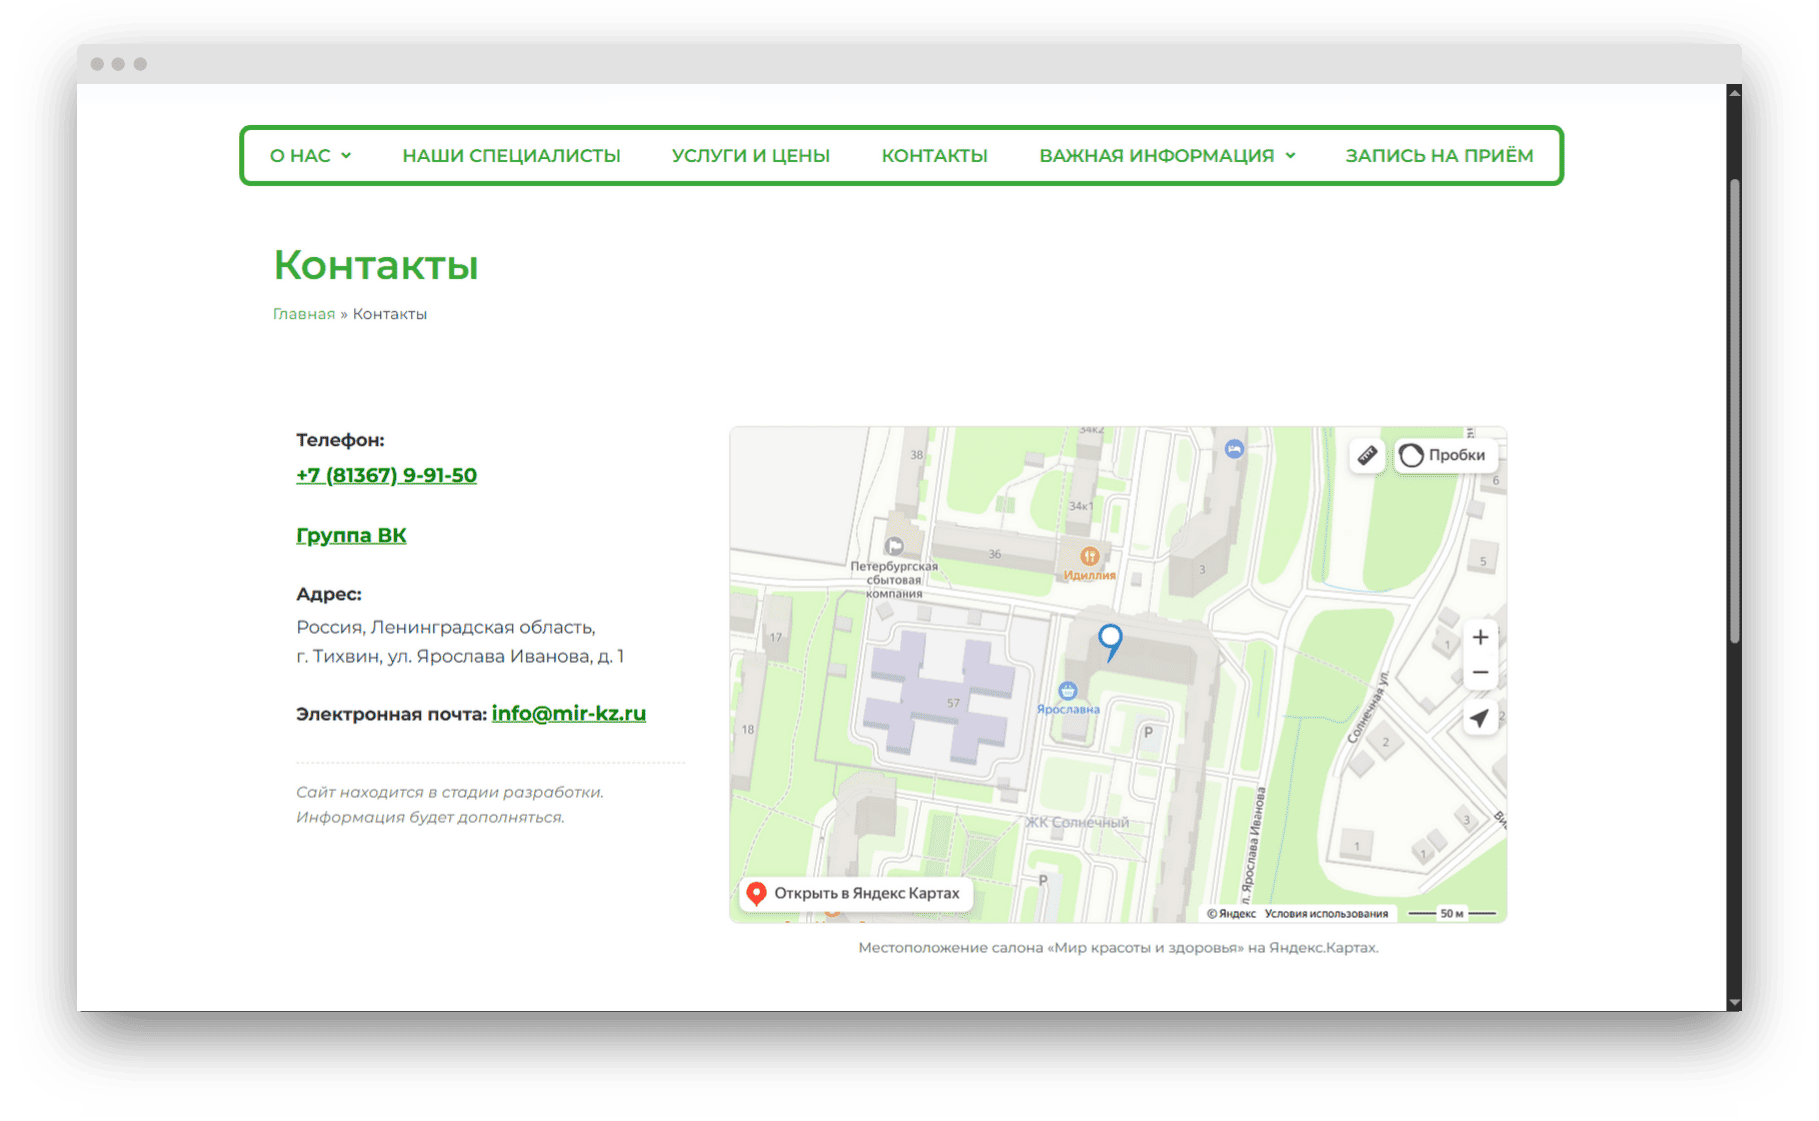Open the КОНТАКТЫ navigation item

click(934, 155)
